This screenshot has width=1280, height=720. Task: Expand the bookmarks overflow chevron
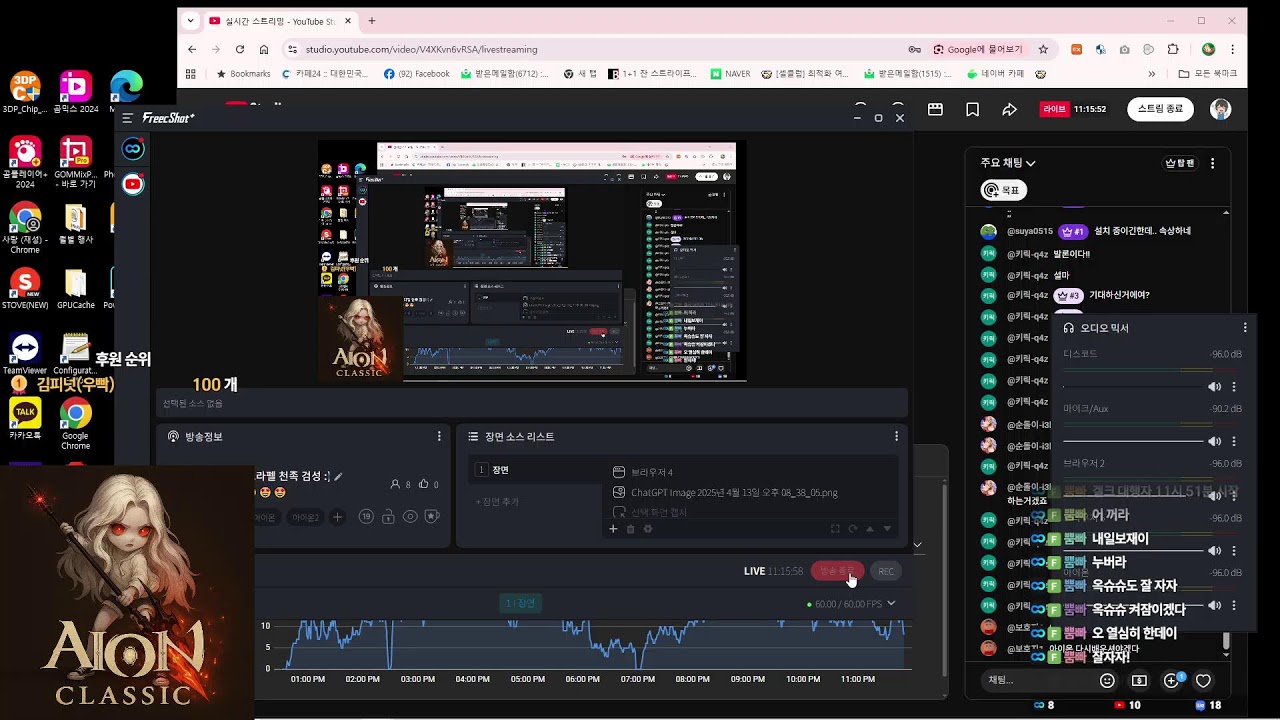(x=1152, y=74)
